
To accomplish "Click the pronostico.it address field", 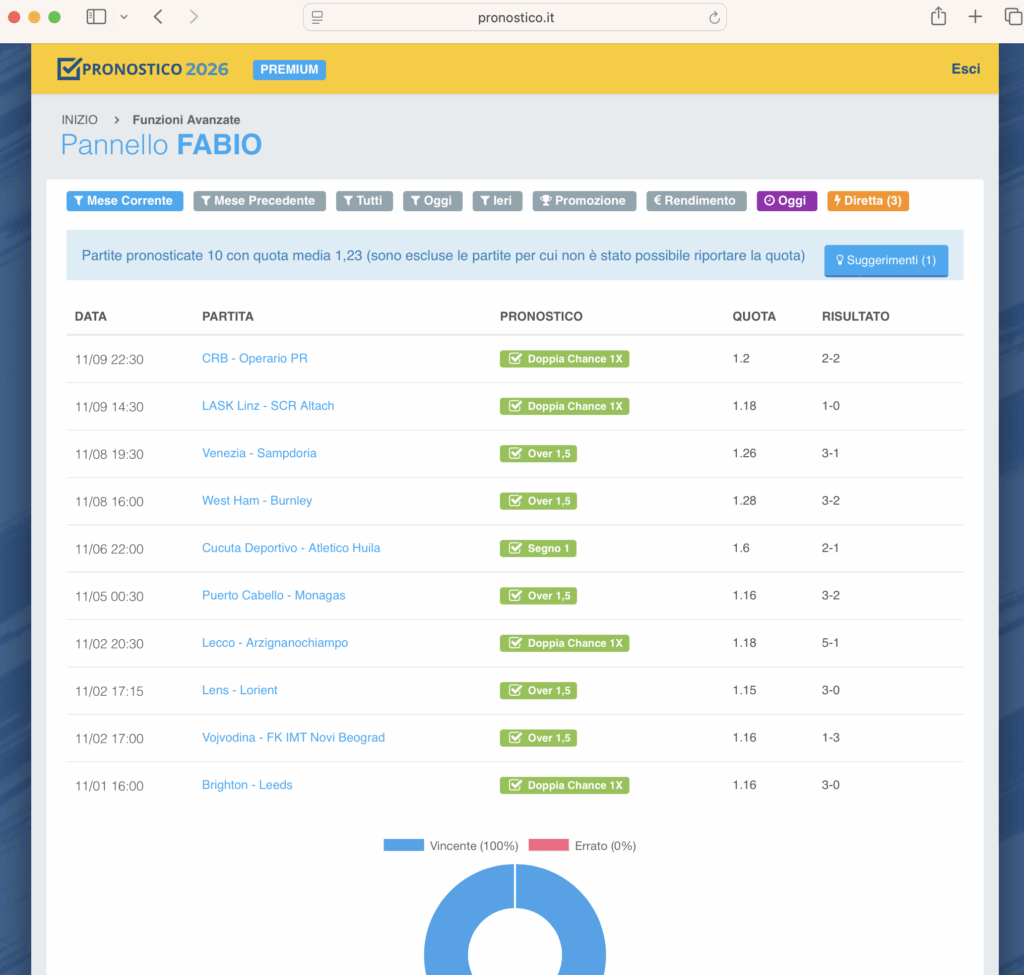I will 515,18.
